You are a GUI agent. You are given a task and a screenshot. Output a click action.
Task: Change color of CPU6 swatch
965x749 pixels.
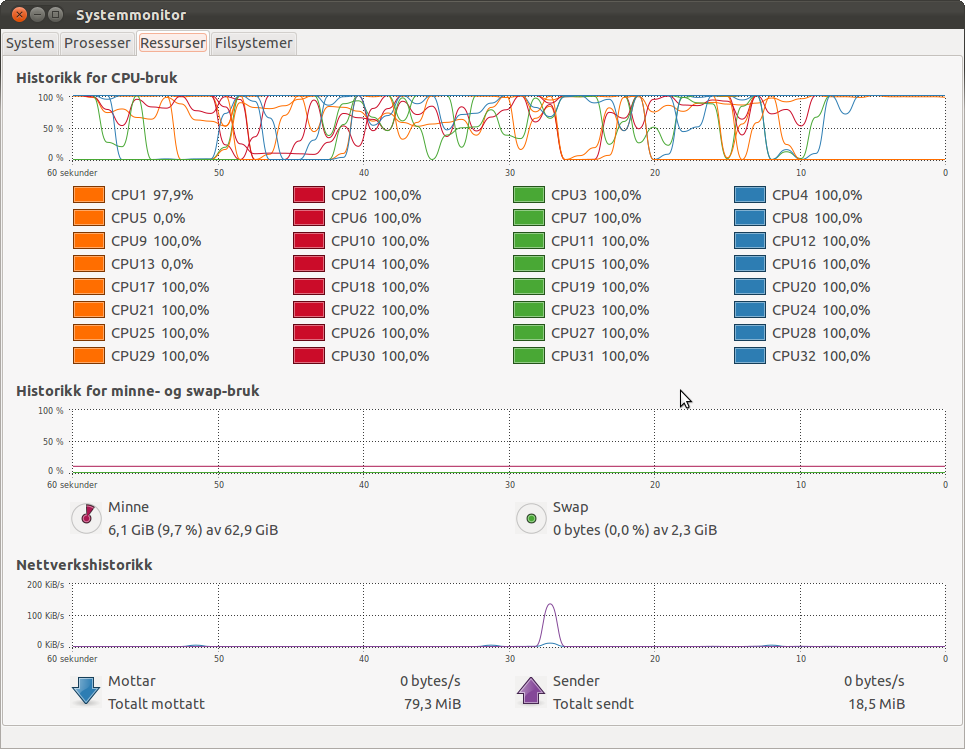pyautogui.click(x=309, y=218)
